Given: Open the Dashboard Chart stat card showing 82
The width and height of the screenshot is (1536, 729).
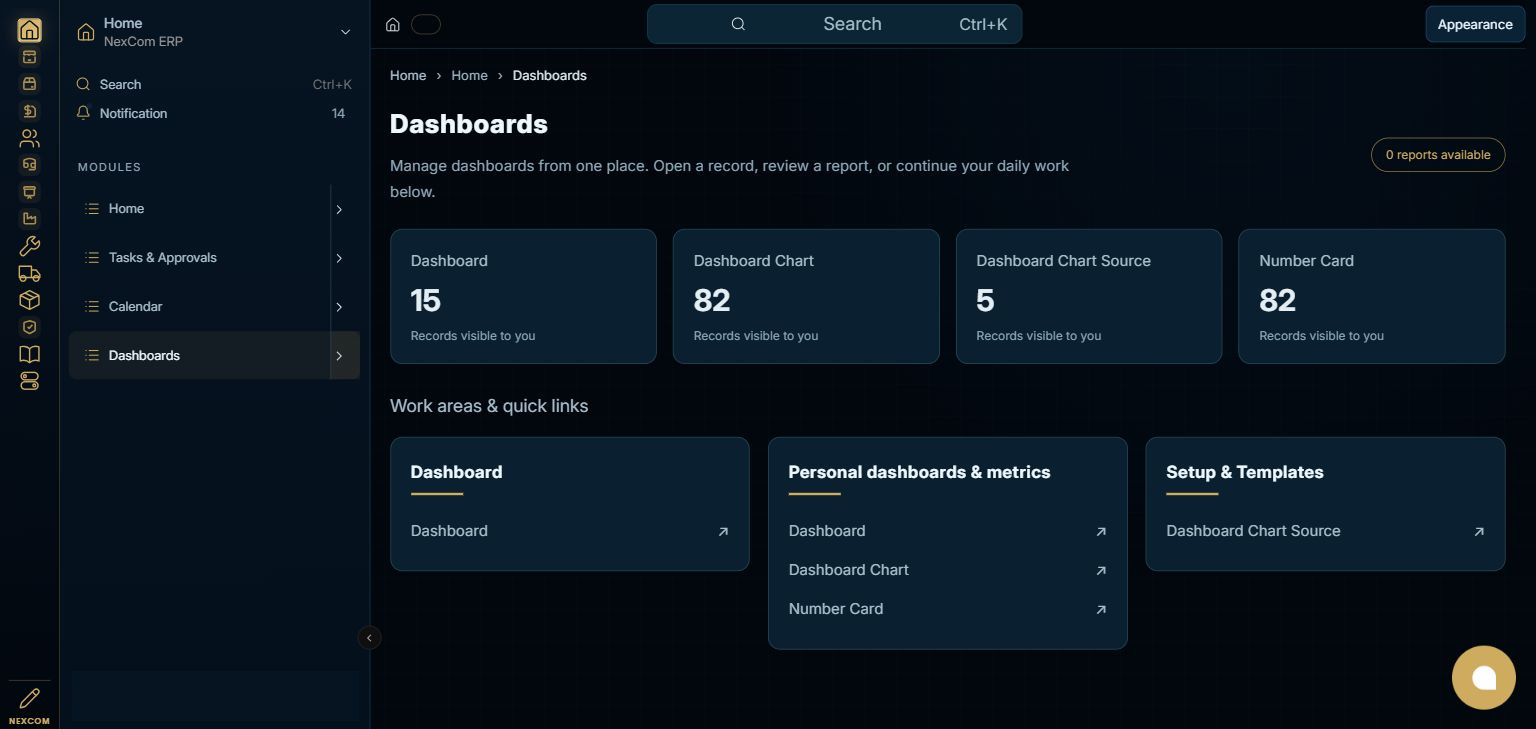Looking at the screenshot, I should [x=806, y=296].
